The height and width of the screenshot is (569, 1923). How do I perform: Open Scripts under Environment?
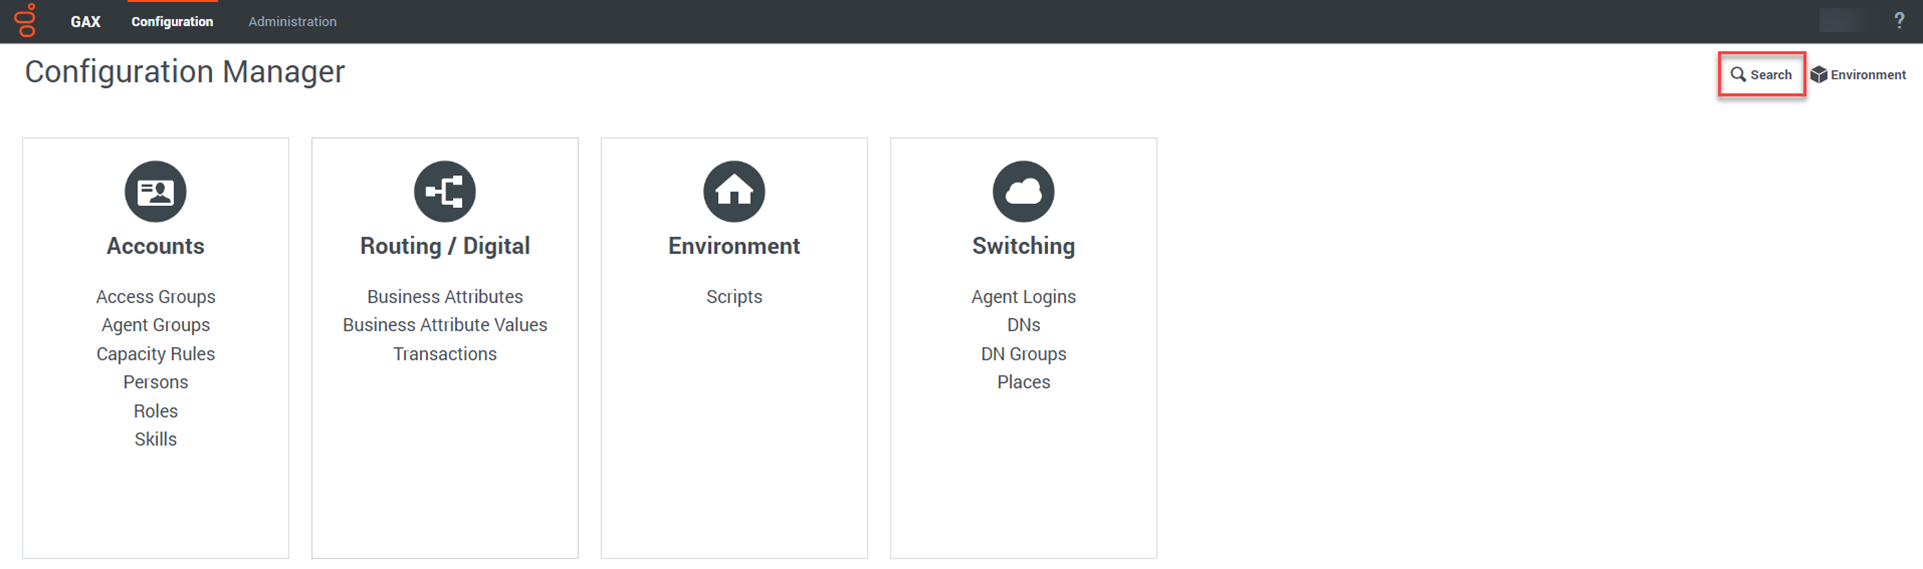click(x=734, y=297)
